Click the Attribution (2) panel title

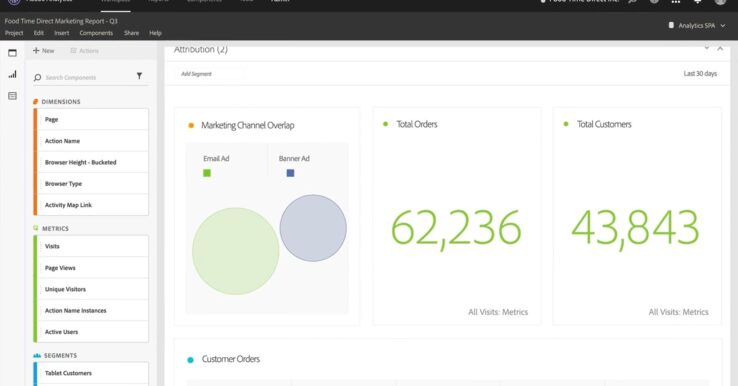point(201,50)
